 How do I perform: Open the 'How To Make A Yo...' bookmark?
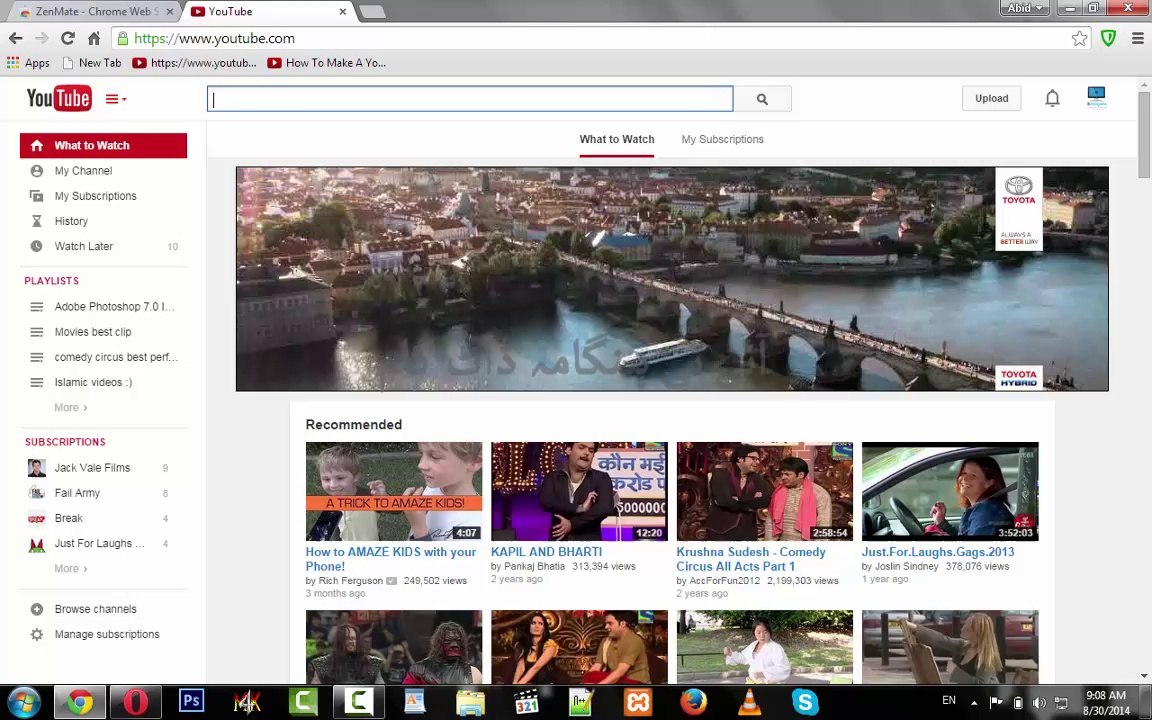coord(327,63)
